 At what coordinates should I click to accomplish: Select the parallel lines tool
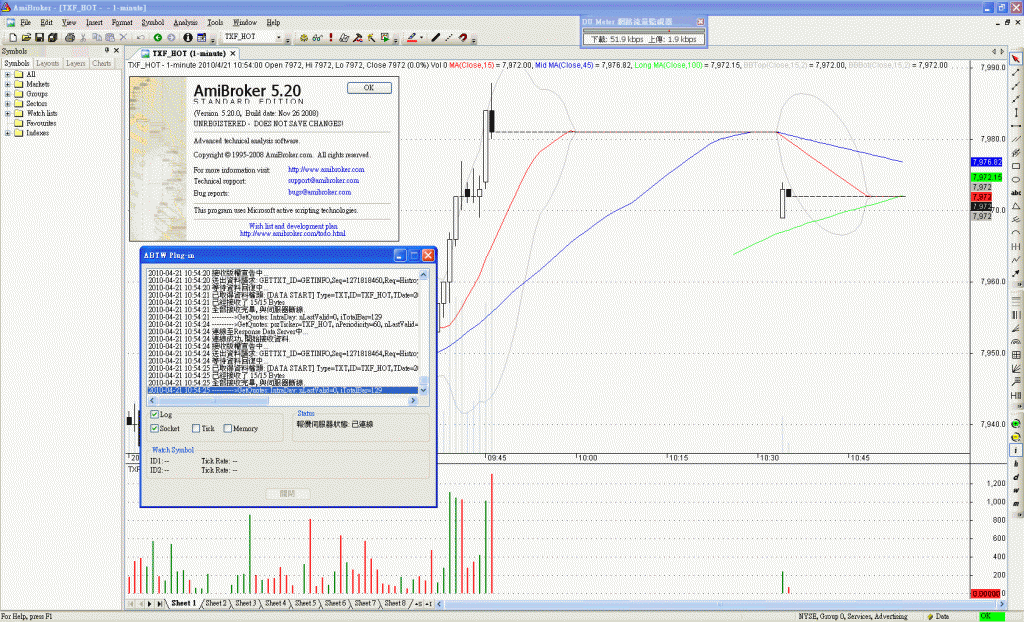point(1016,139)
